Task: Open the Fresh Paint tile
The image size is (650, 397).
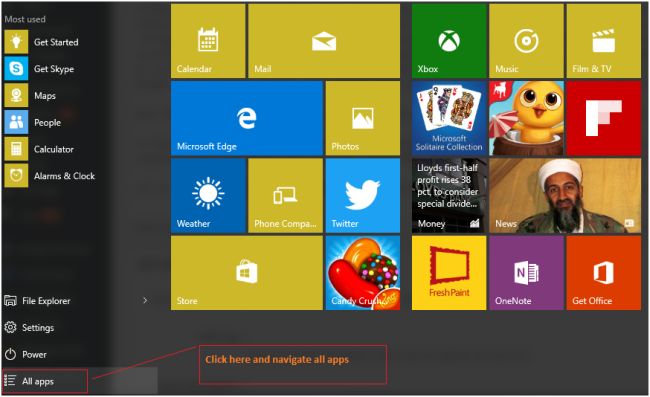Action: click(x=449, y=273)
